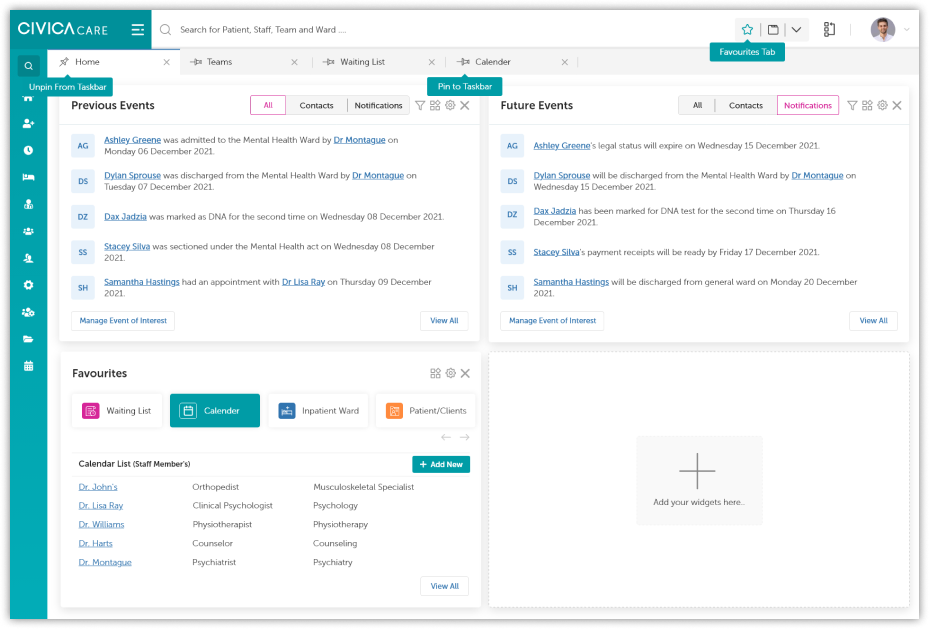Click the clock icon in left sidebar

tap(28, 150)
